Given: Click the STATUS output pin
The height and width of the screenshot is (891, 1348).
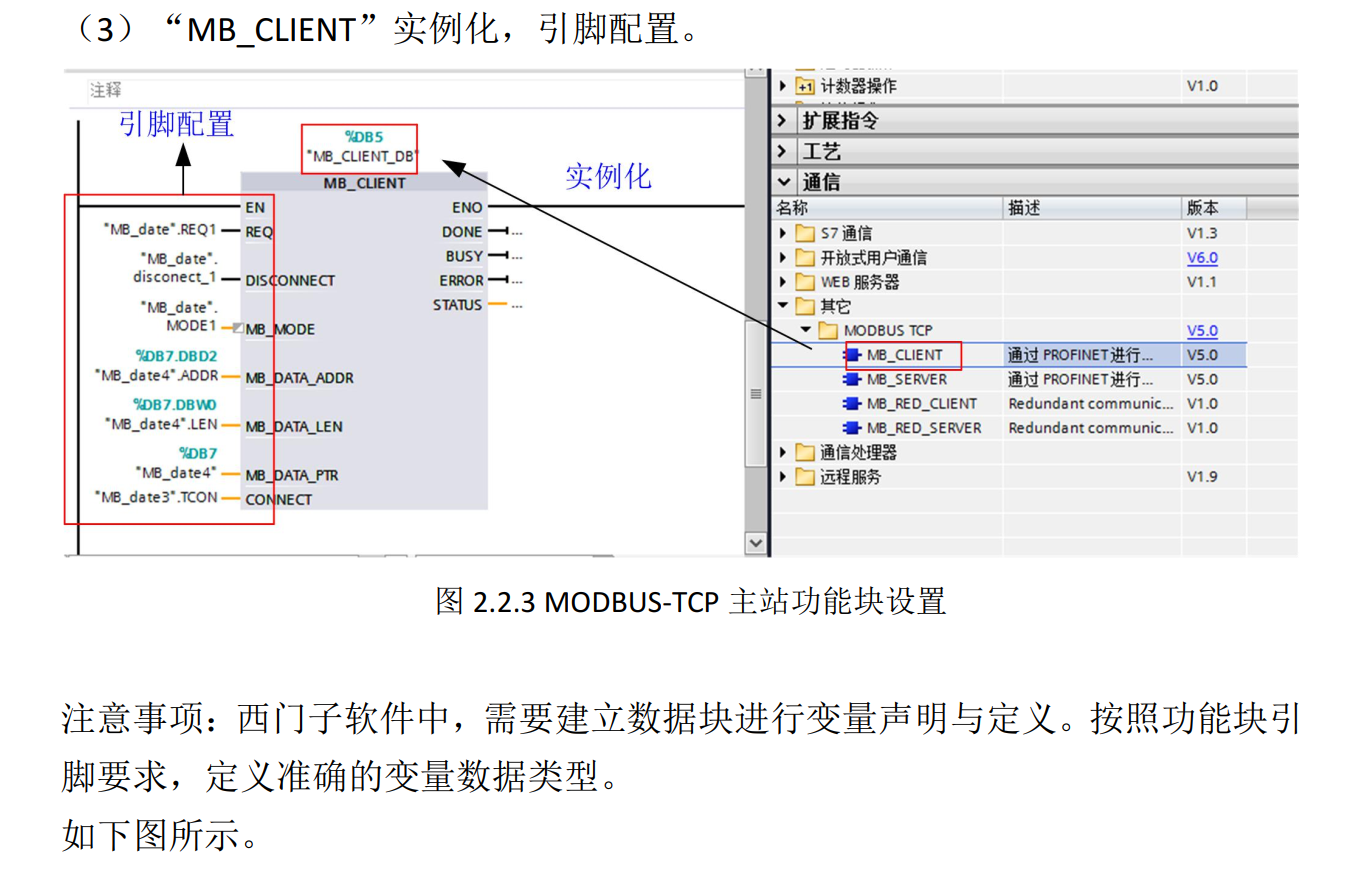Looking at the screenshot, I should (458, 305).
